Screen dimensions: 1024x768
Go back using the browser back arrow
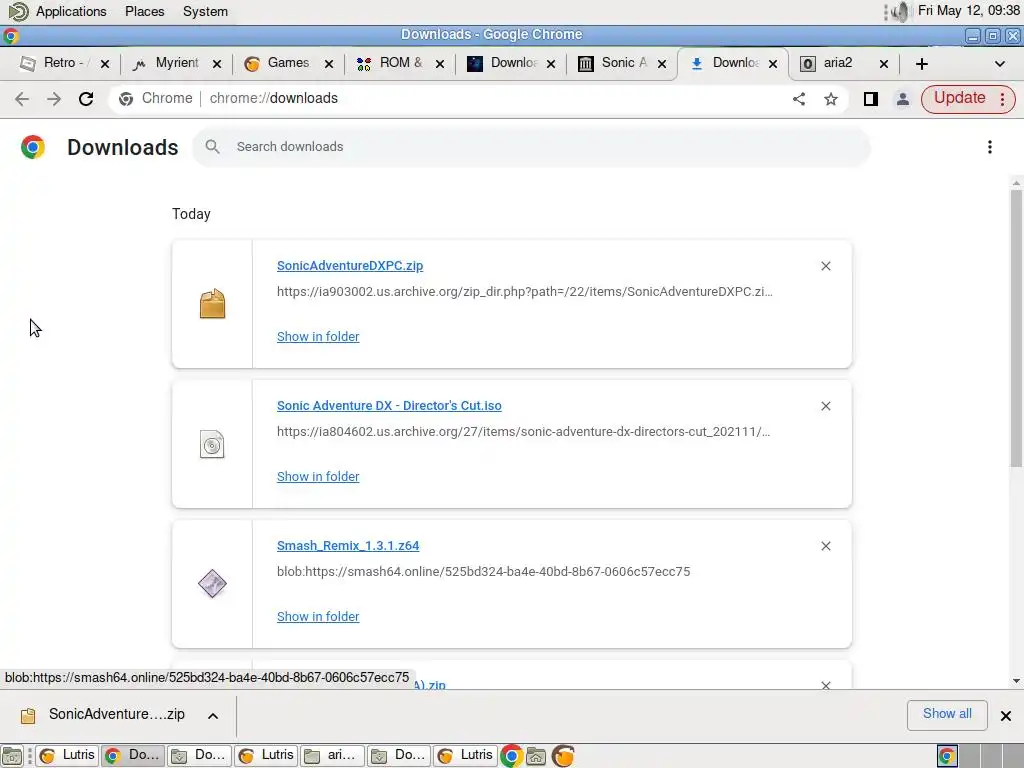[x=22, y=99]
